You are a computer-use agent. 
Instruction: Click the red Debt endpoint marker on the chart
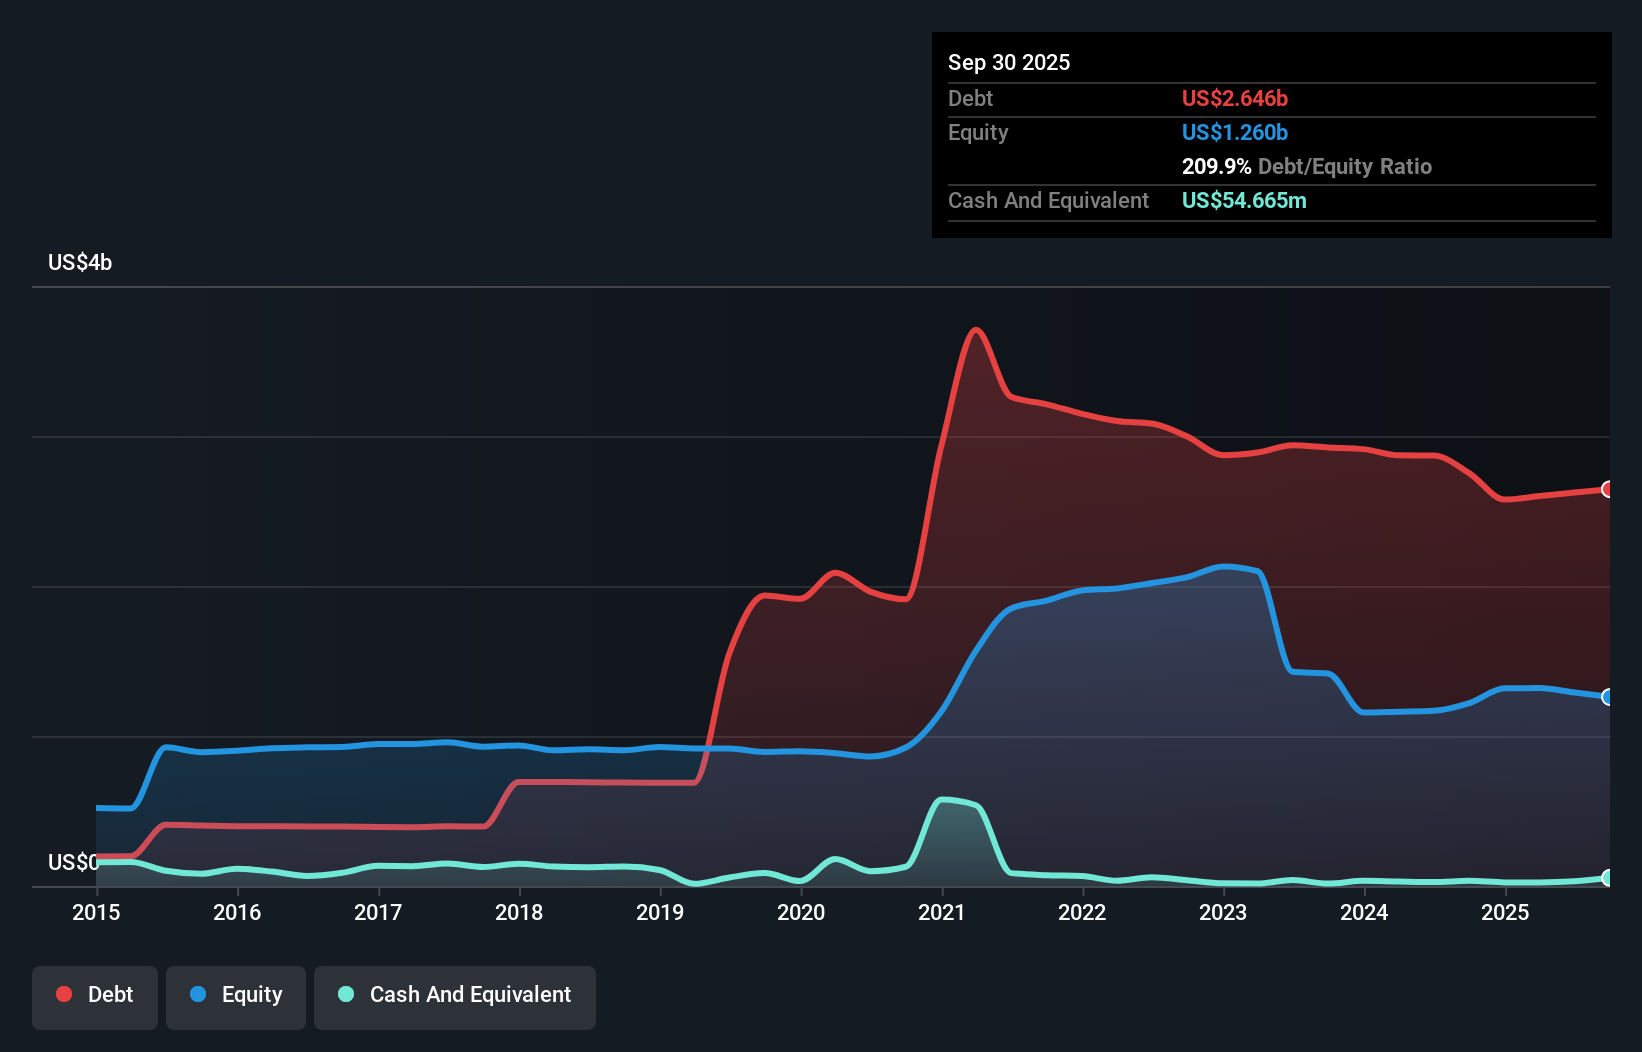1607,490
